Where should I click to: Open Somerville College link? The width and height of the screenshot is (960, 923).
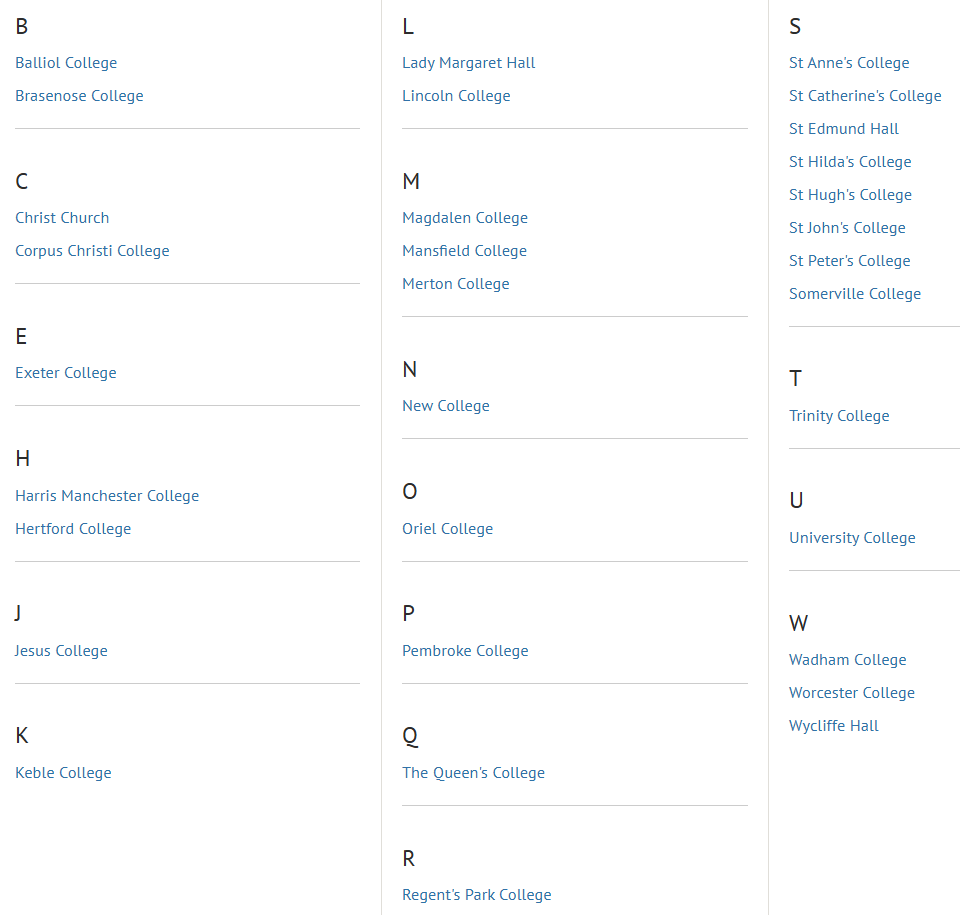click(855, 294)
